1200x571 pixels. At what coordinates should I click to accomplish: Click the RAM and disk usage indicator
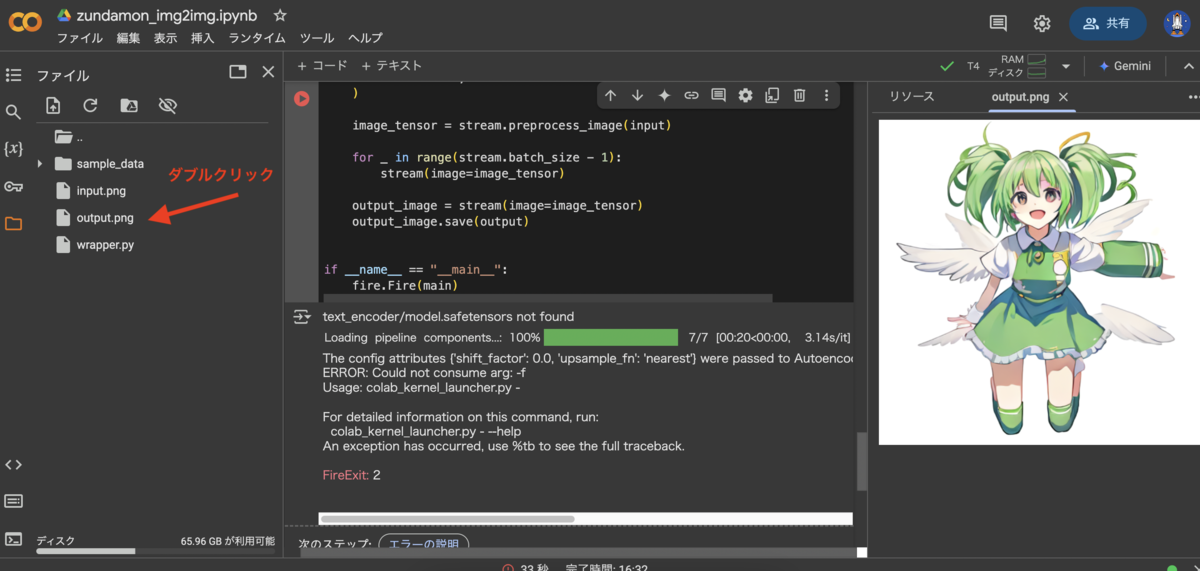point(1017,66)
